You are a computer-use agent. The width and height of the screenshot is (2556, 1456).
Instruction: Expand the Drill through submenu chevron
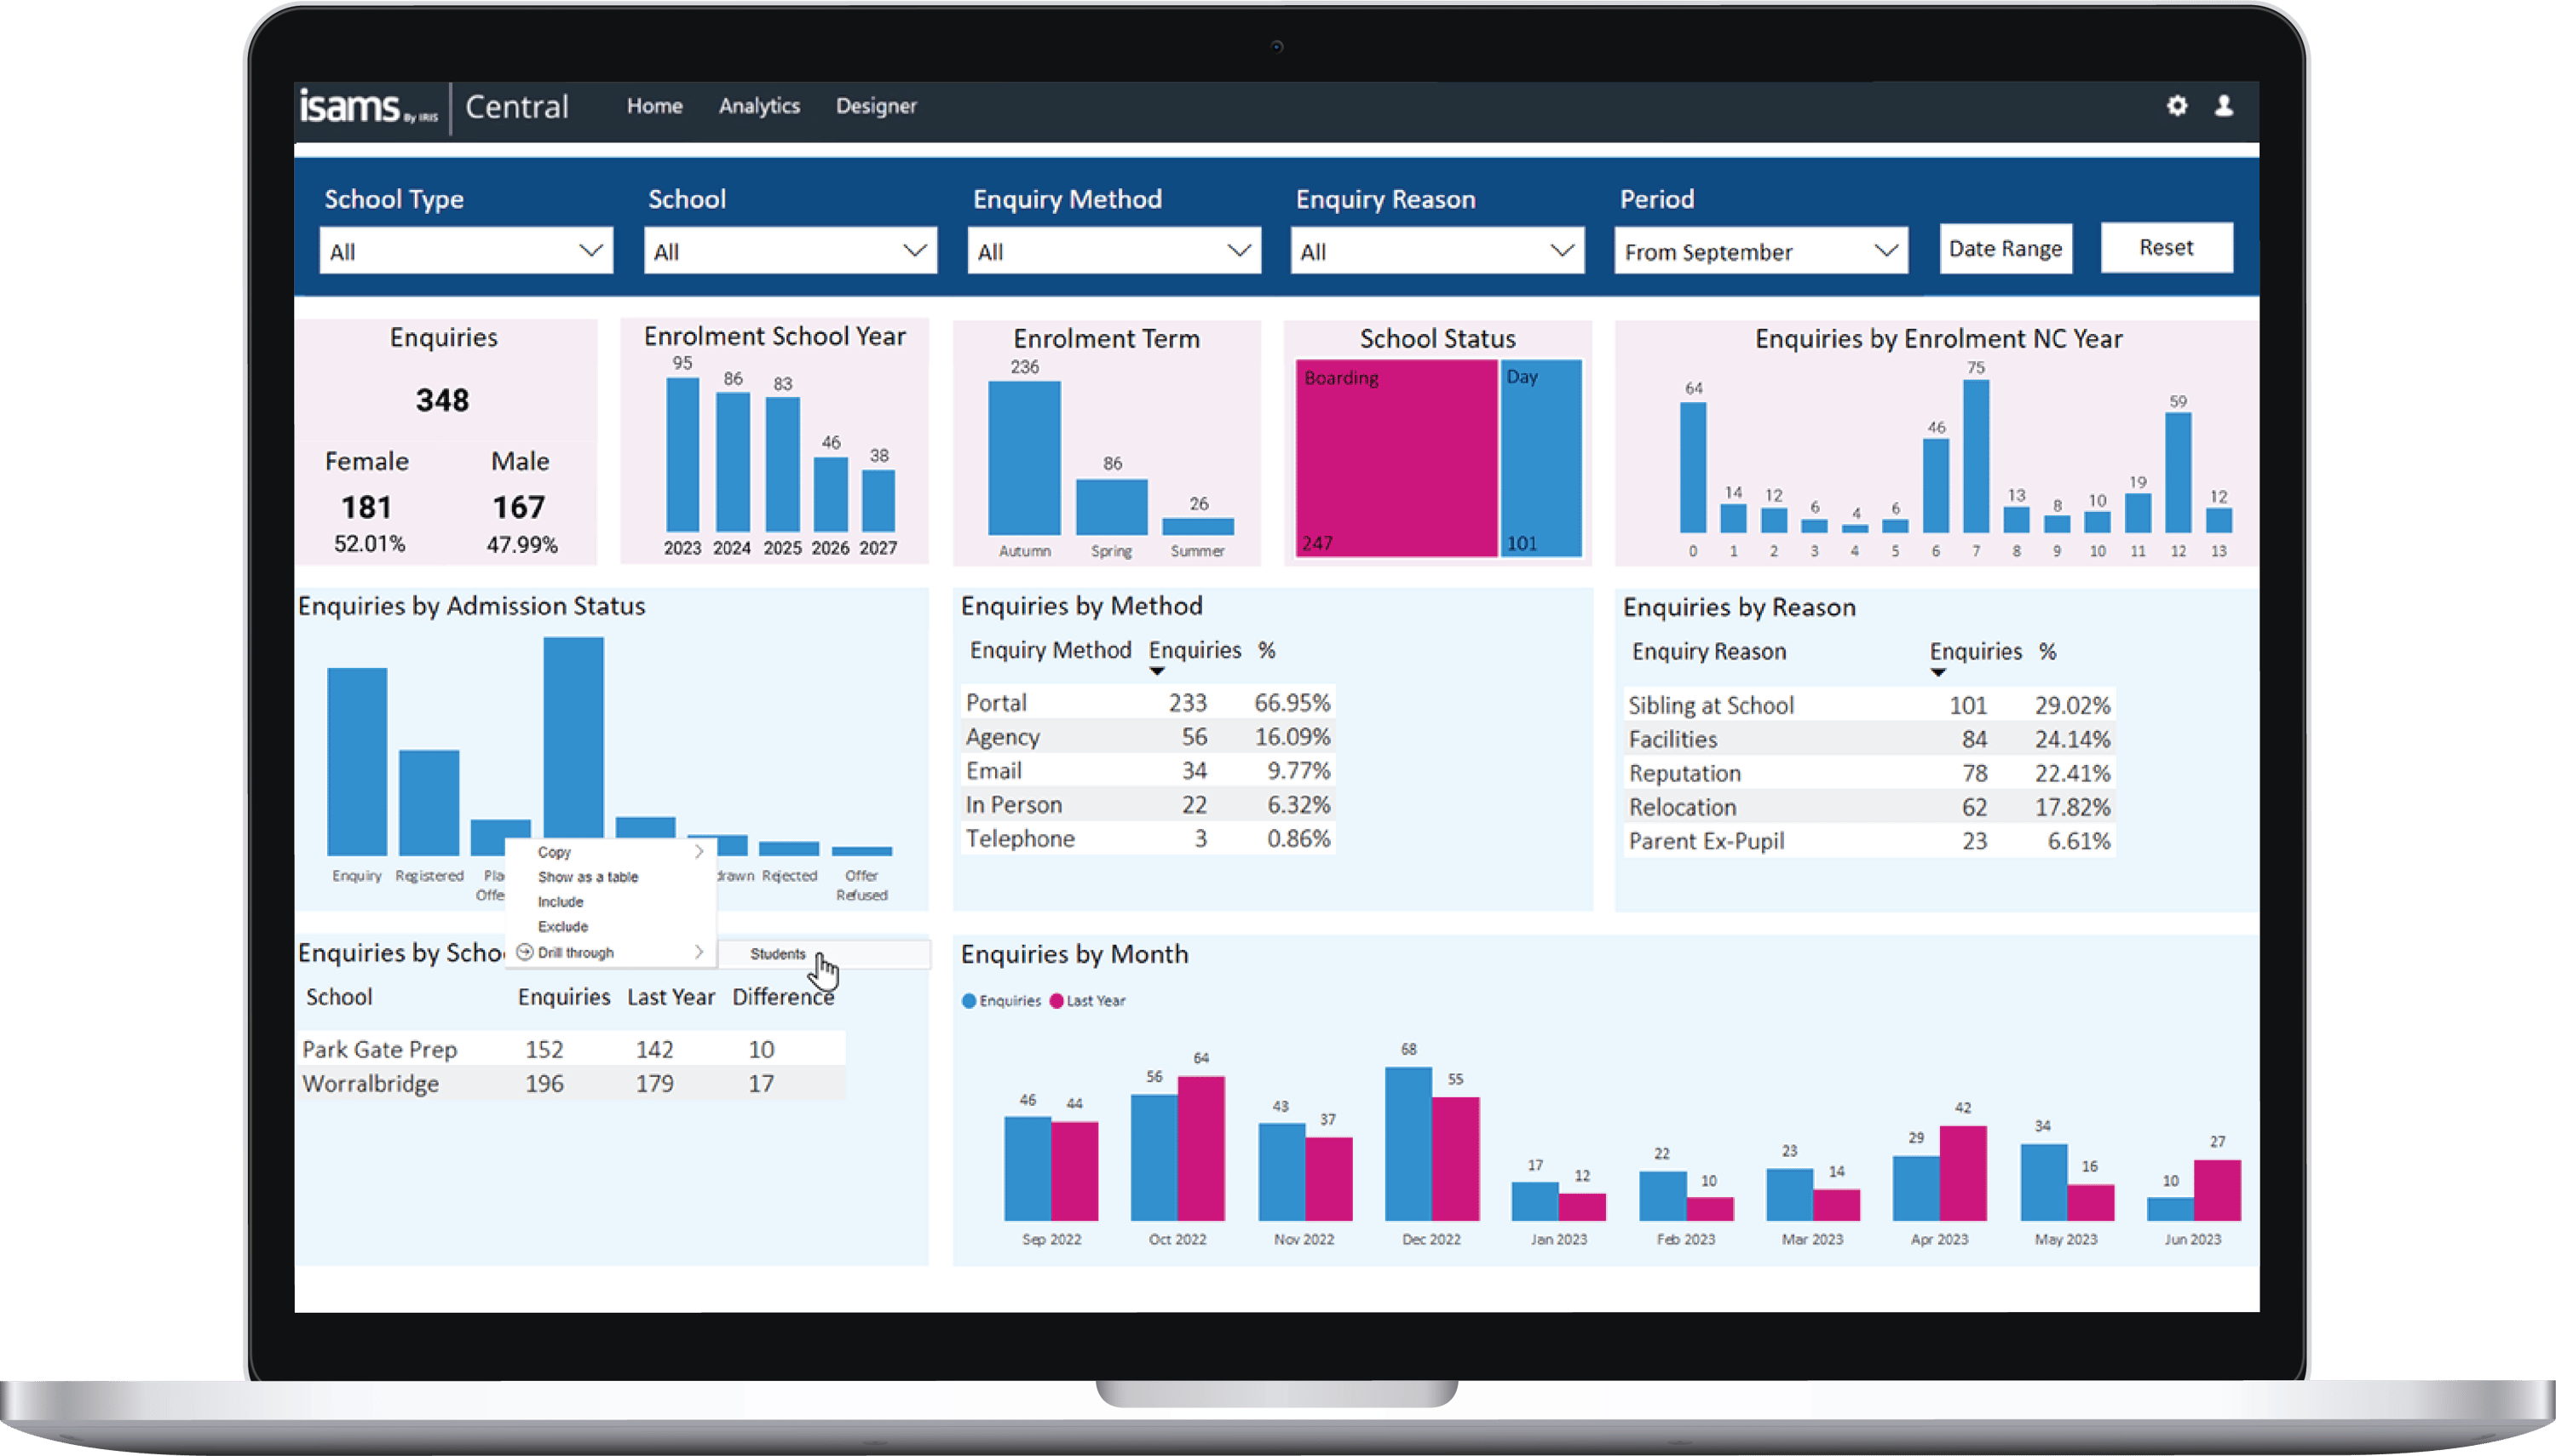(x=698, y=952)
